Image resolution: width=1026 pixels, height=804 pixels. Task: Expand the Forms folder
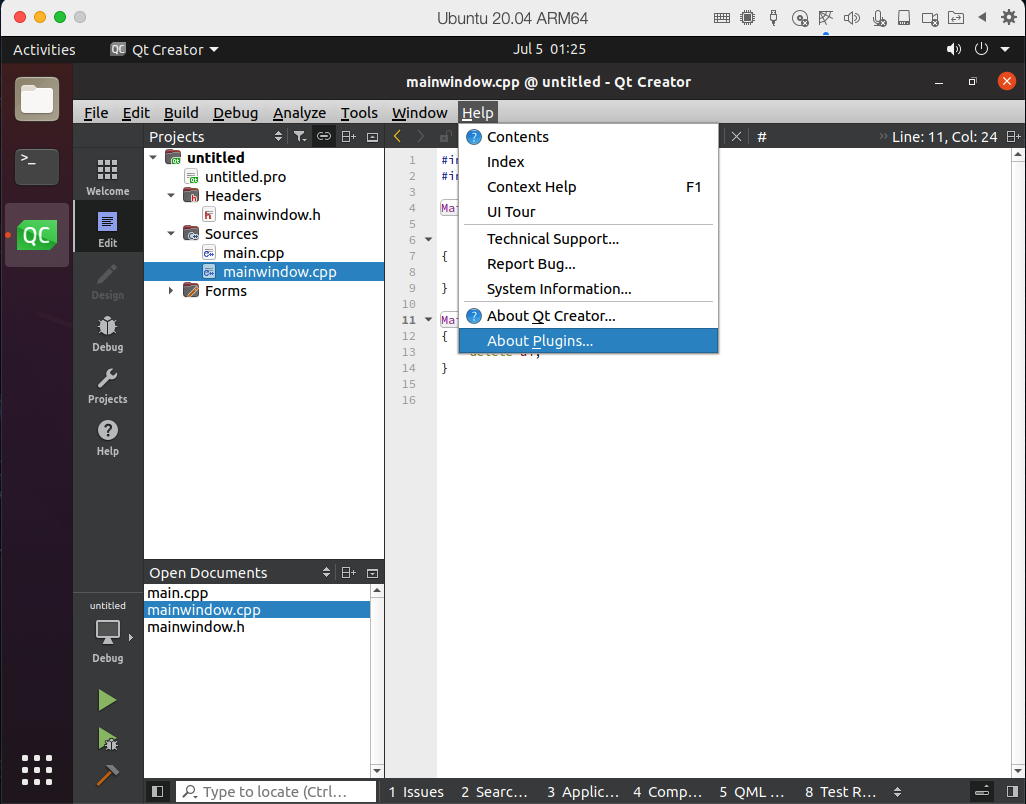pyautogui.click(x=171, y=290)
